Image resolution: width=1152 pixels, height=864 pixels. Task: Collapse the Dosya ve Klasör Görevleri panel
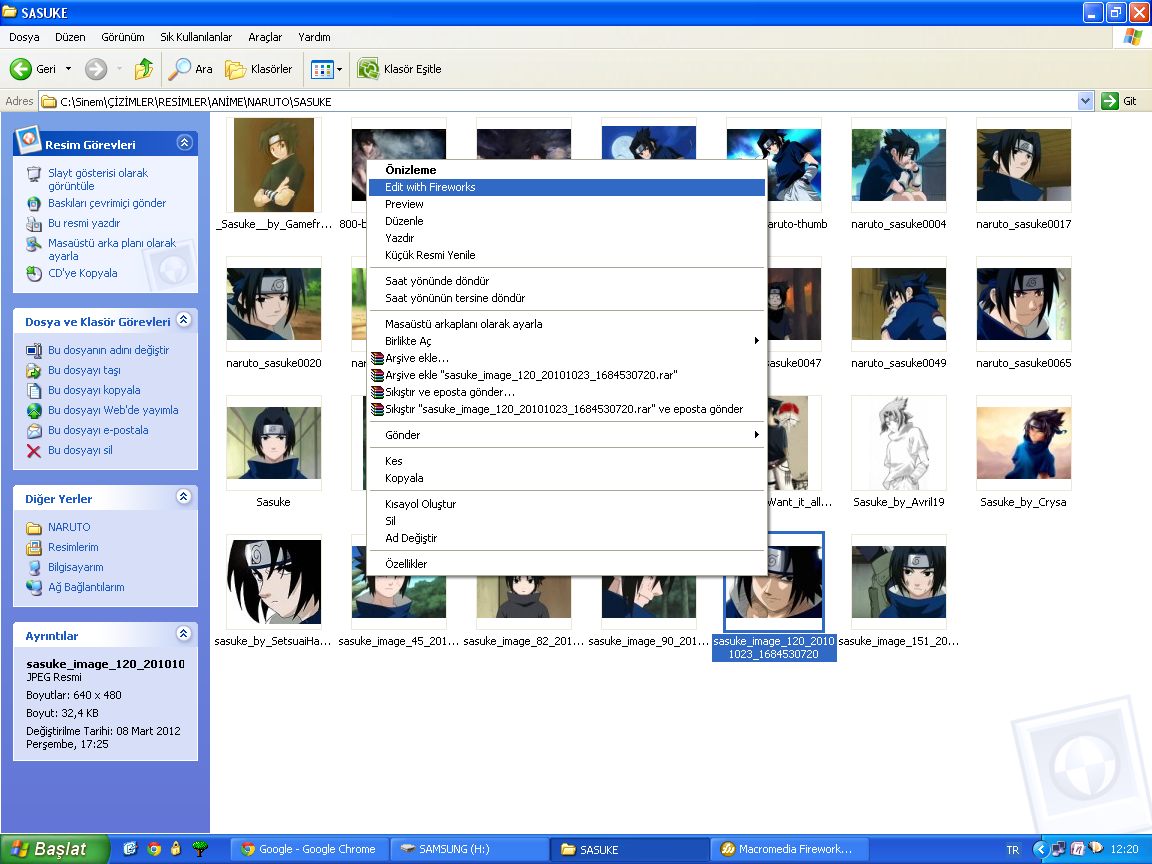coord(184,320)
